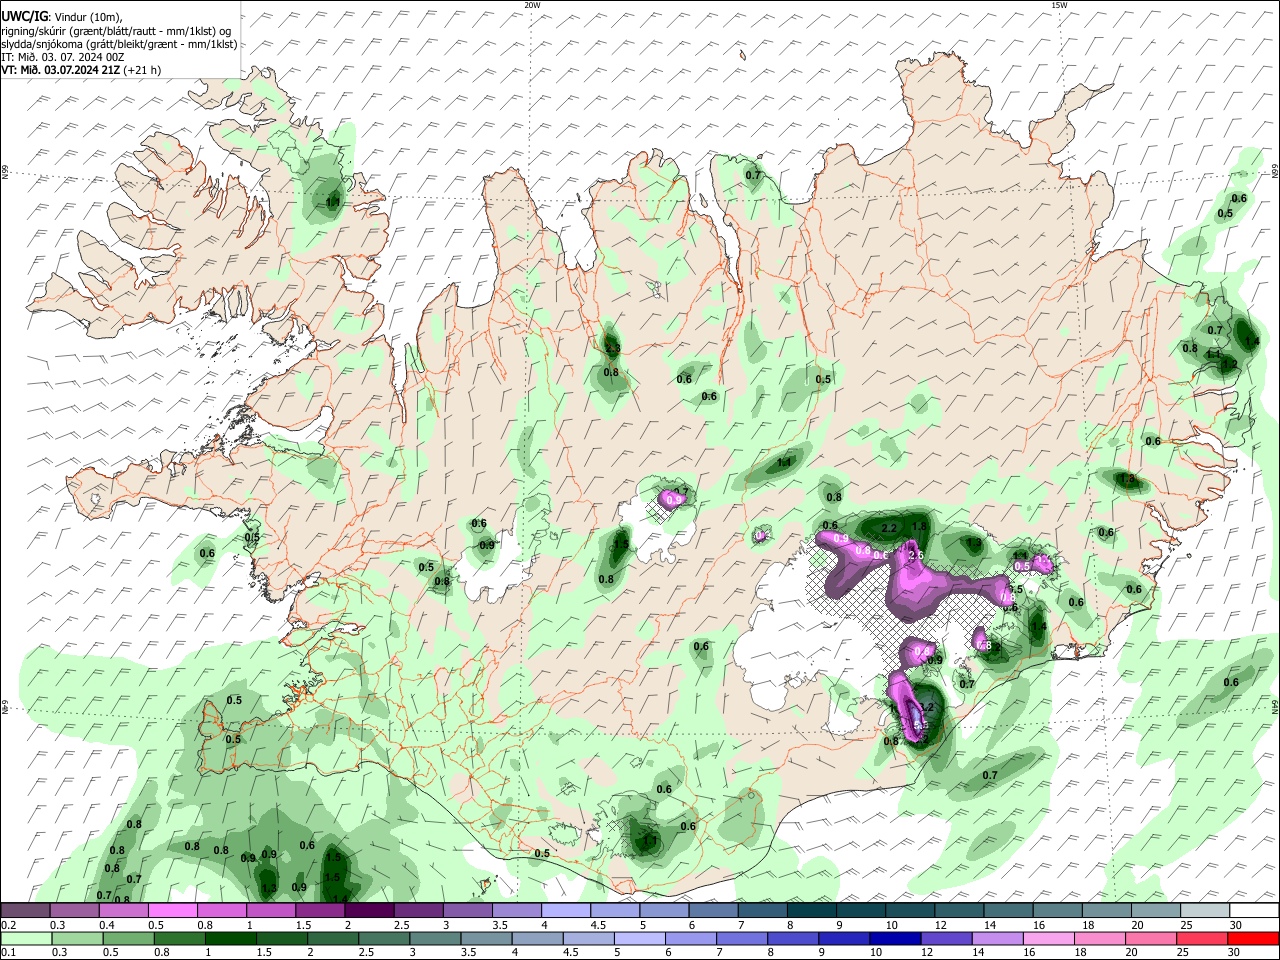Select snow legend swatch between 0.3 and 0.4
Image resolution: width=1280 pixels, height=960 pixels.
click(x=74, y=910)
